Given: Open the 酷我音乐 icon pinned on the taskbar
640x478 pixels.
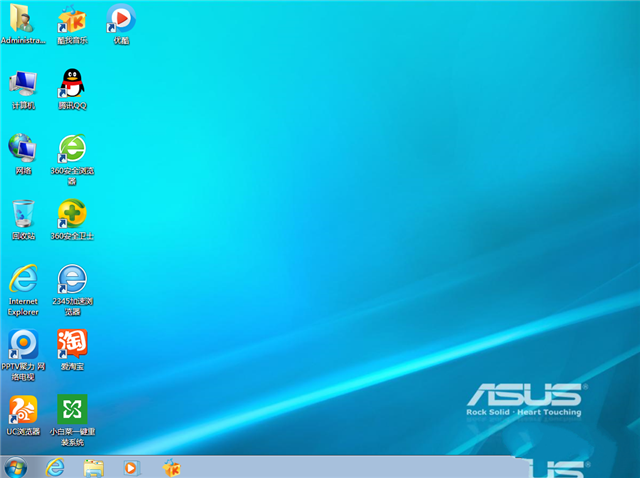Looking at the screenshot, I should coord(172,467).
